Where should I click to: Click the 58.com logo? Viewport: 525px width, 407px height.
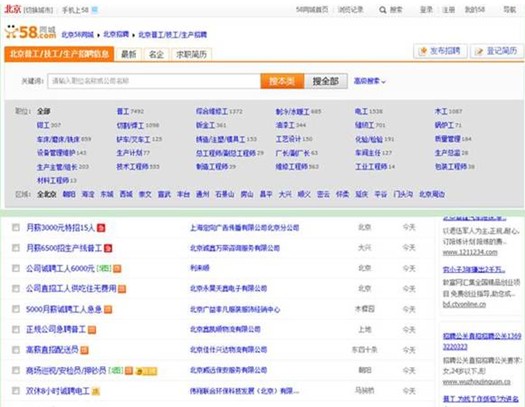coord(30,32)
